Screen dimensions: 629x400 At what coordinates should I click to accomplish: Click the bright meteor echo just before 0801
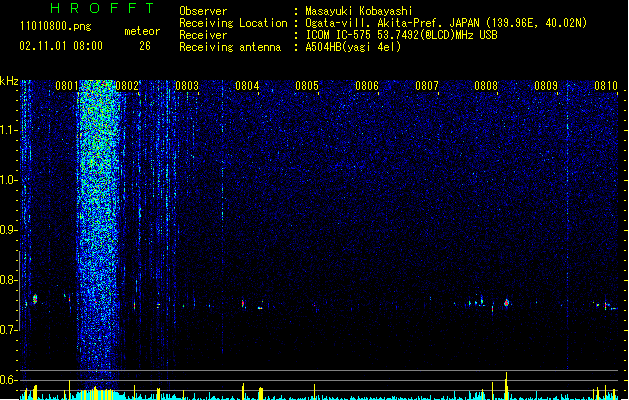35,298
